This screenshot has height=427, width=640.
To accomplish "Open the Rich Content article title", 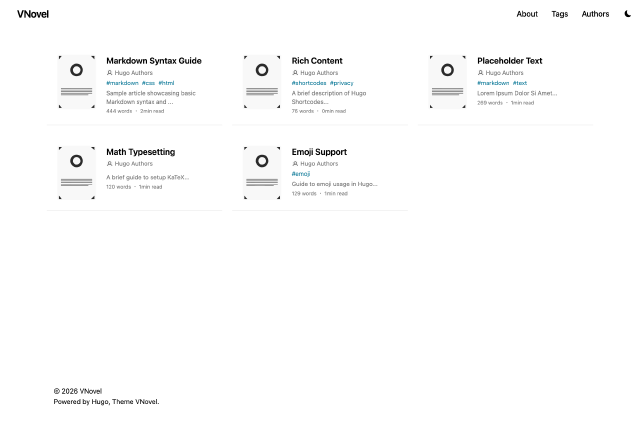I will tap(317, 61).
